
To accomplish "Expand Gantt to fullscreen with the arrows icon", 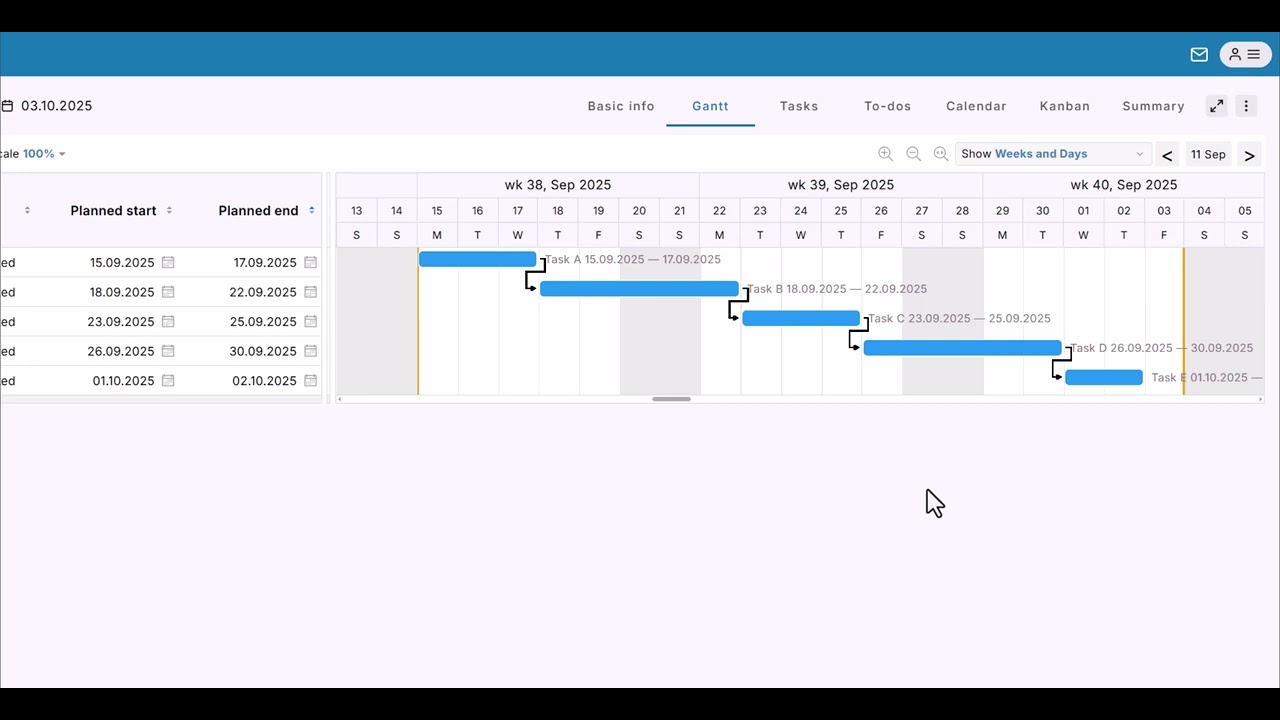I will point(1216,106).
